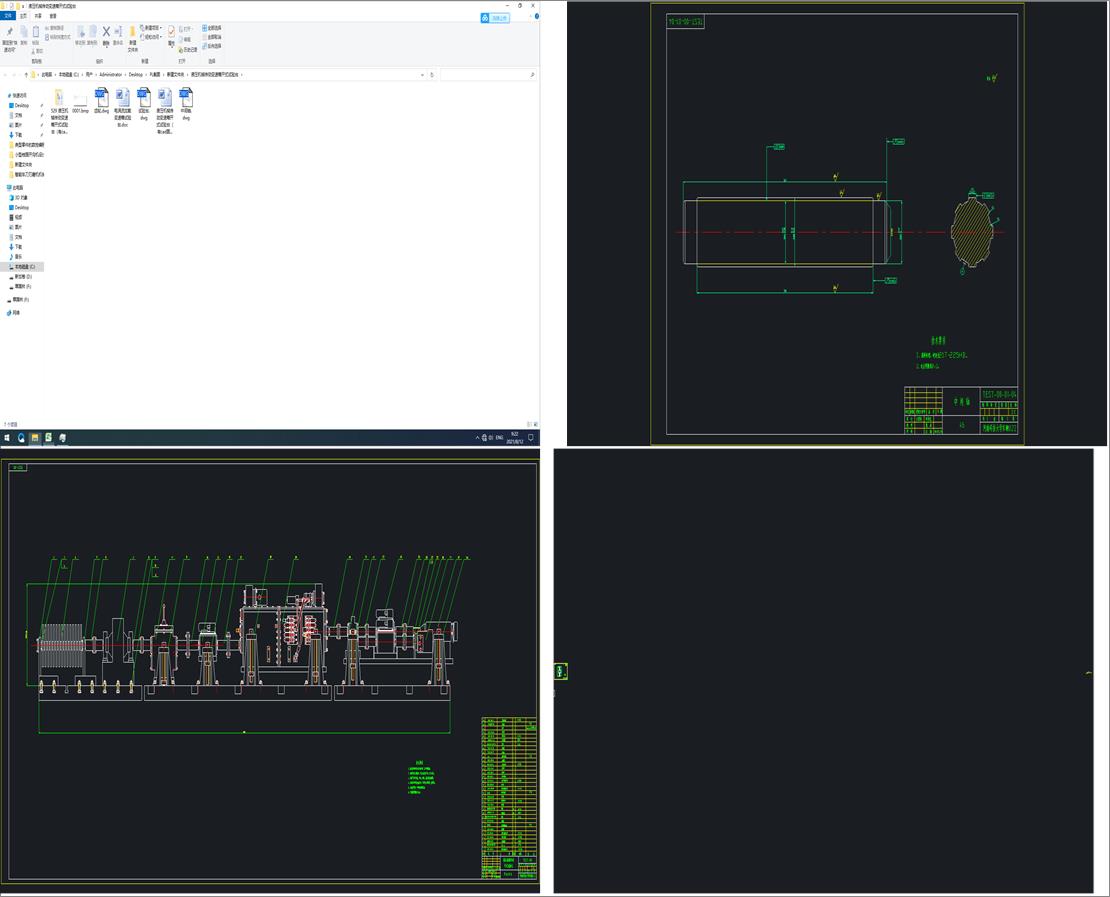The width and height of the screenshot is (1110, 897).
Task: Choose Paste shortcut (粘贴快捷方式) in ribbon
Action: point(58,37)
